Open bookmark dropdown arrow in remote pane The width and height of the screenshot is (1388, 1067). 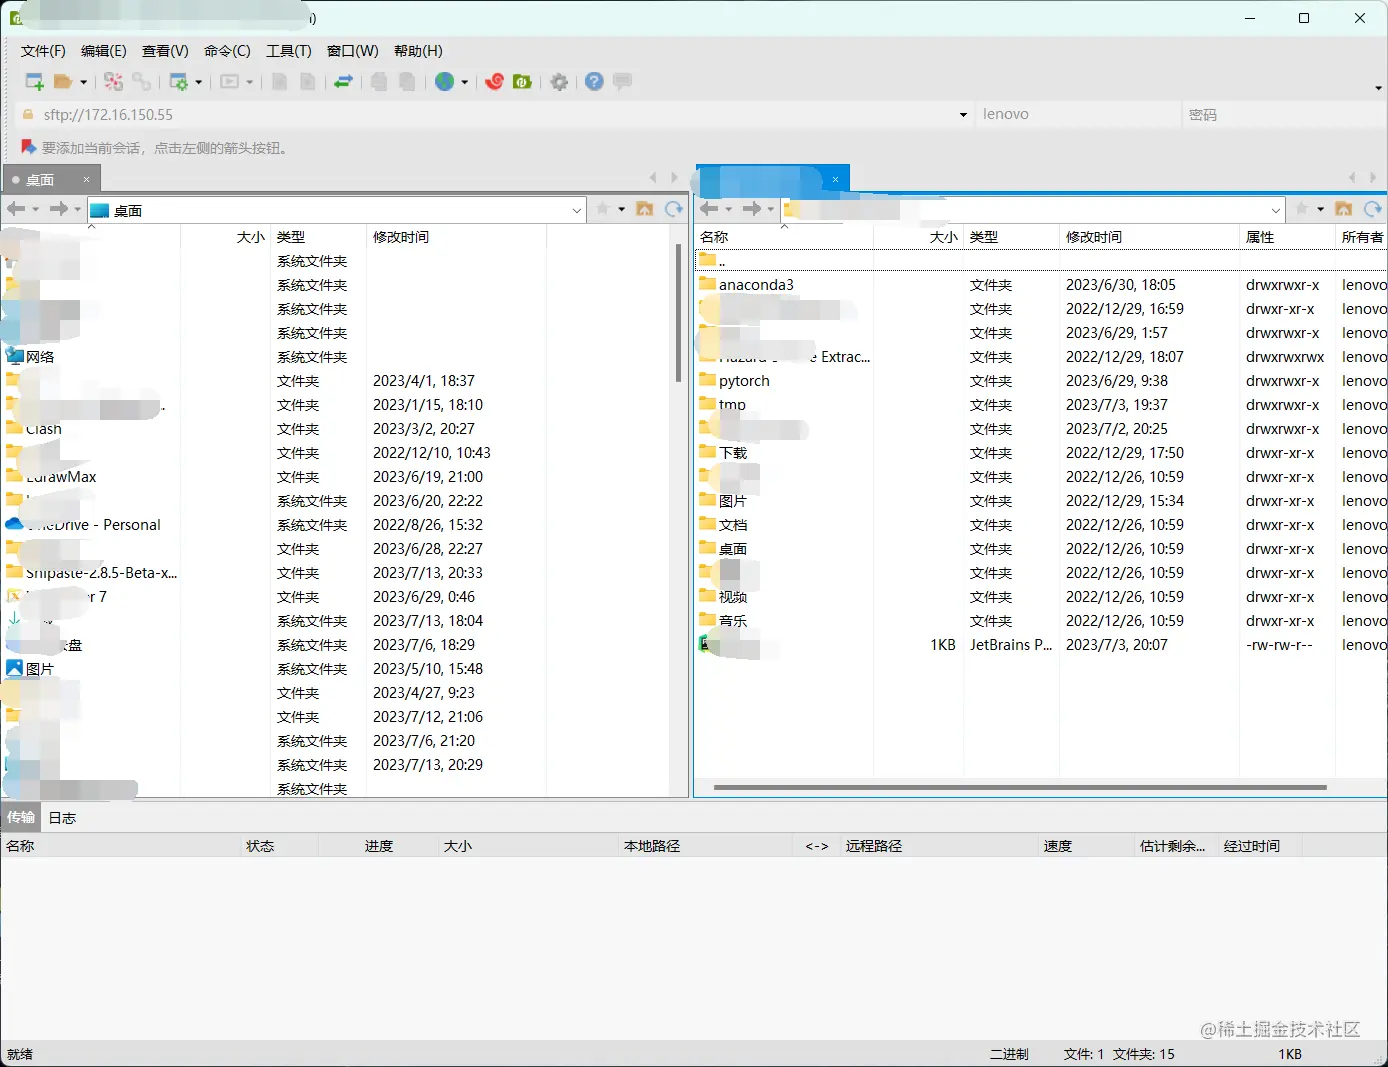[1321, 209]
